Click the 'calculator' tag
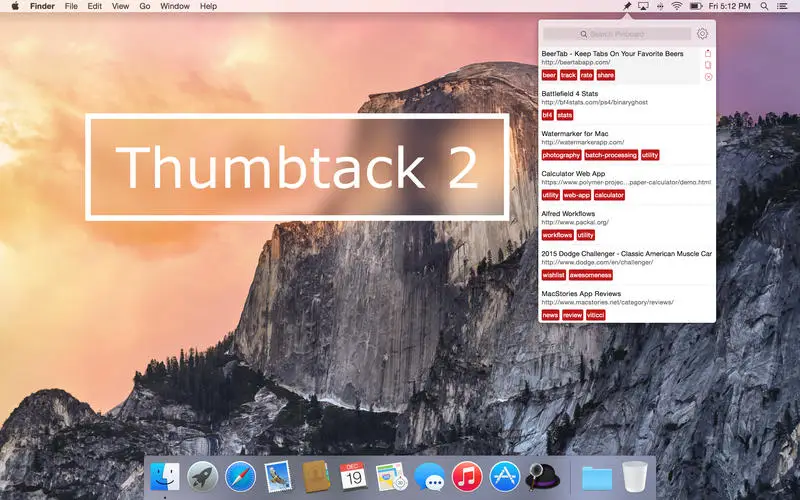The height and width of the screenshot is (500, 800). point(609,195)
